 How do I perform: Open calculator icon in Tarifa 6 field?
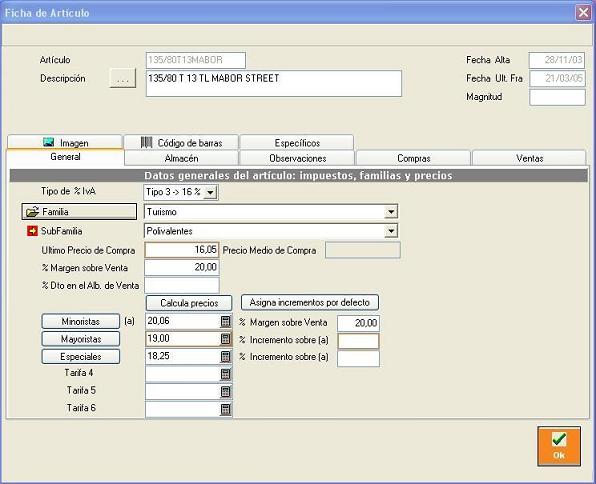(225, 409)
